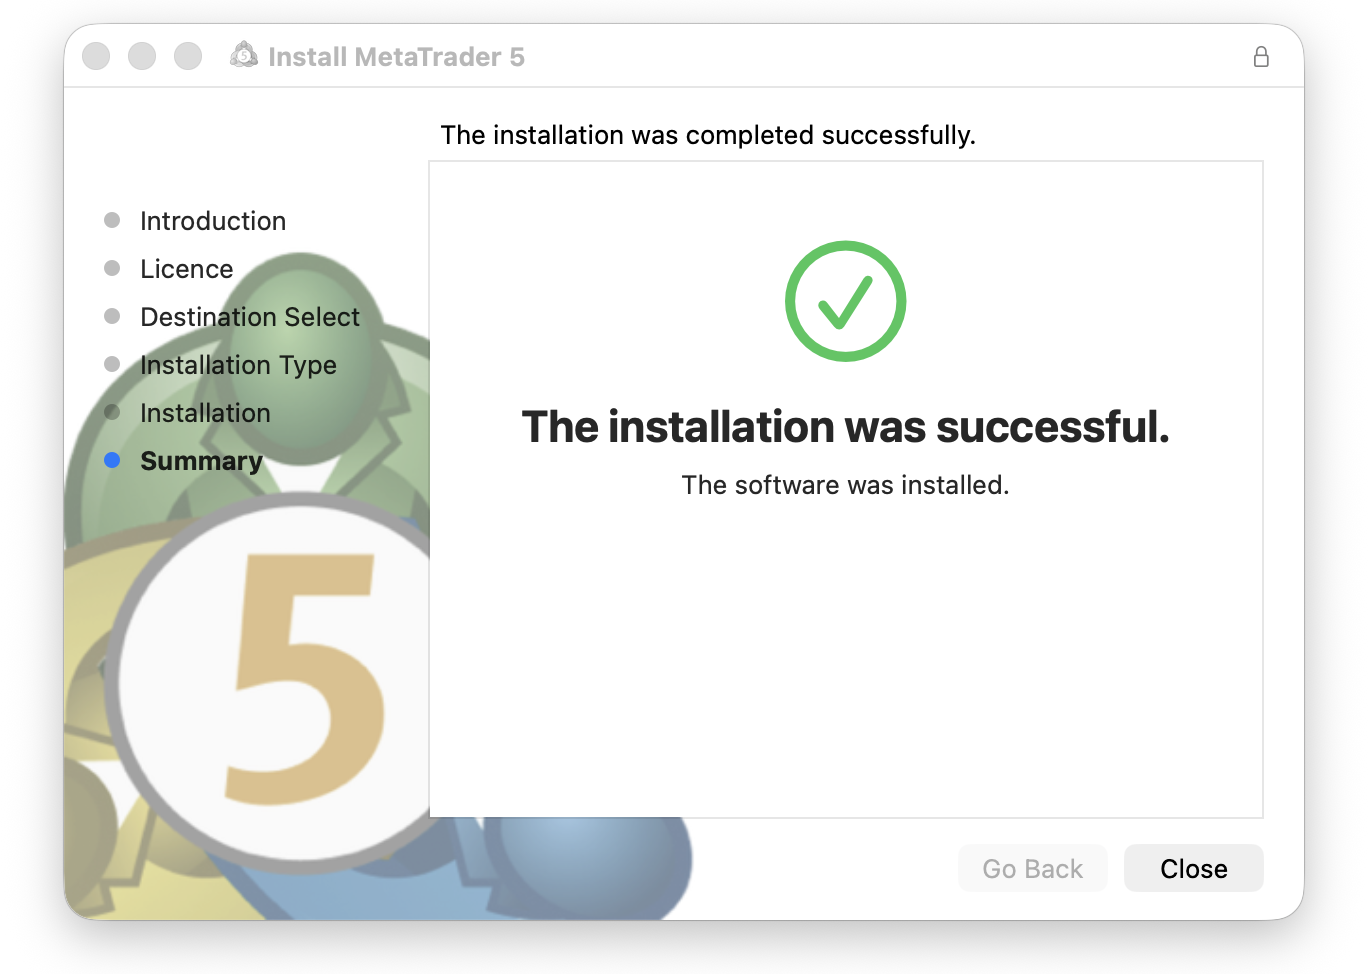Select the Summary step in the sidebar
Screen dimensions: 1372x974
(x=201, y=461)
